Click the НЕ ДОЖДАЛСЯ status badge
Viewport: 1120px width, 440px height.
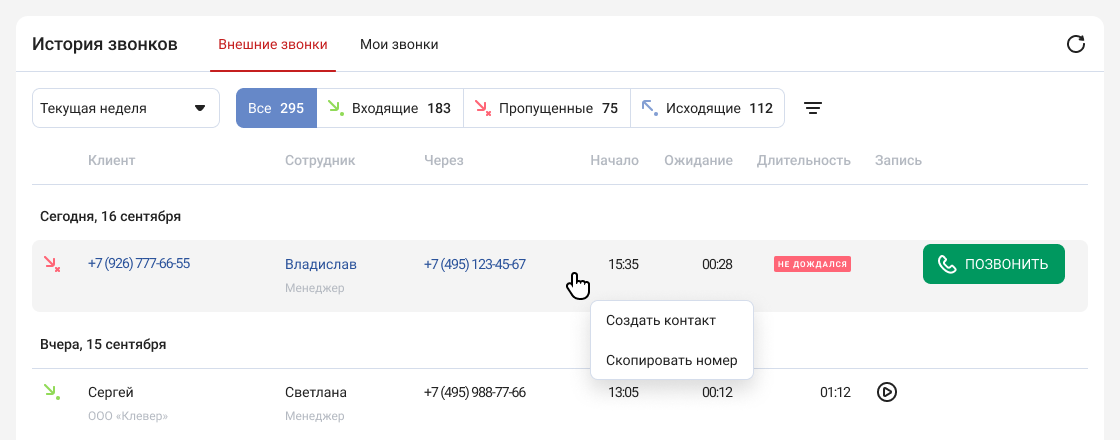pos(811,265)
